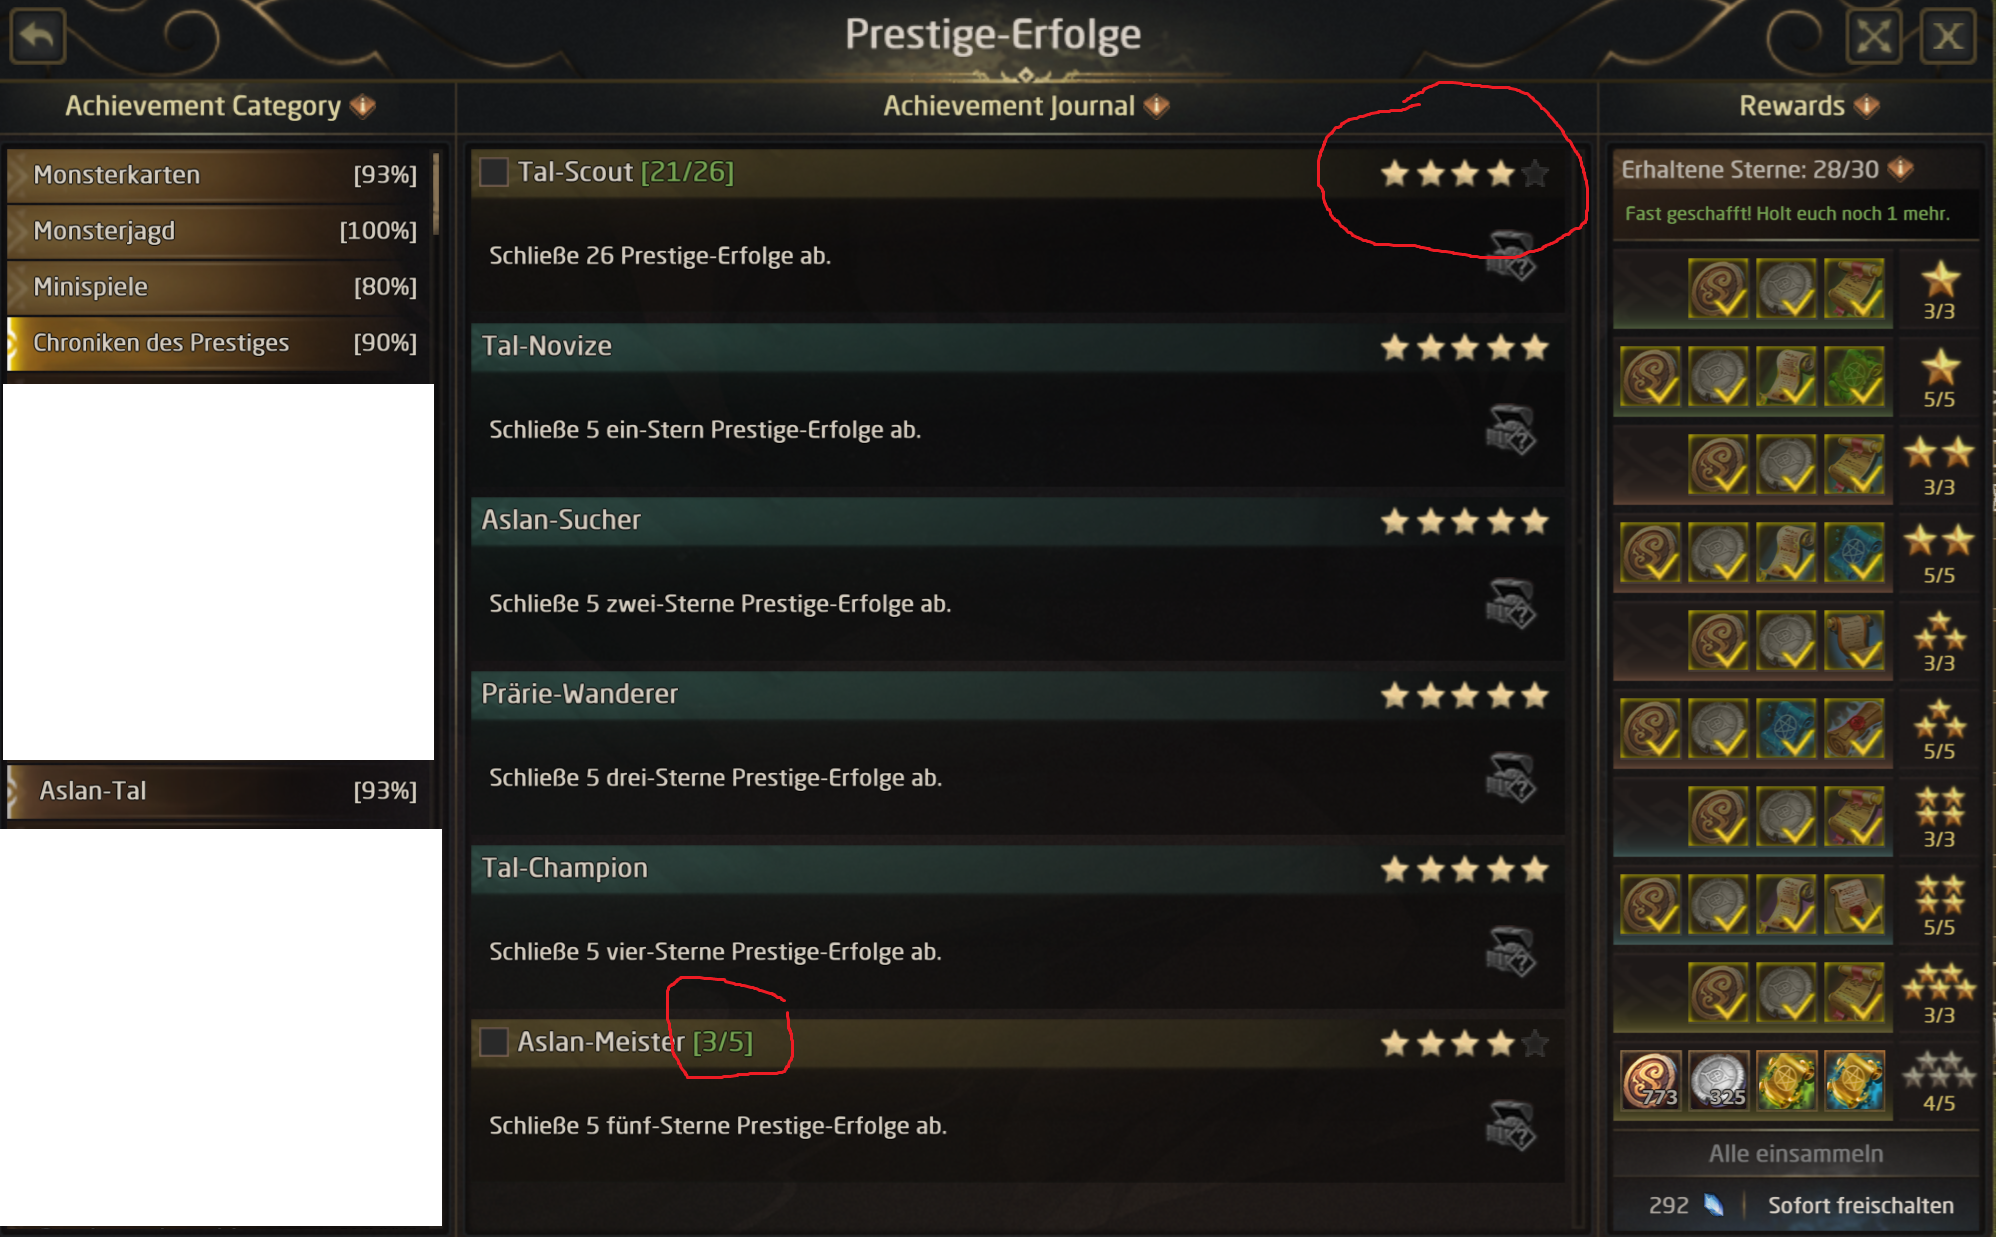Click the Achievement Category info diamond icon
The width and height of the screenshot is (1996, 1237).
pyautogui.click(x=363, y=106)
